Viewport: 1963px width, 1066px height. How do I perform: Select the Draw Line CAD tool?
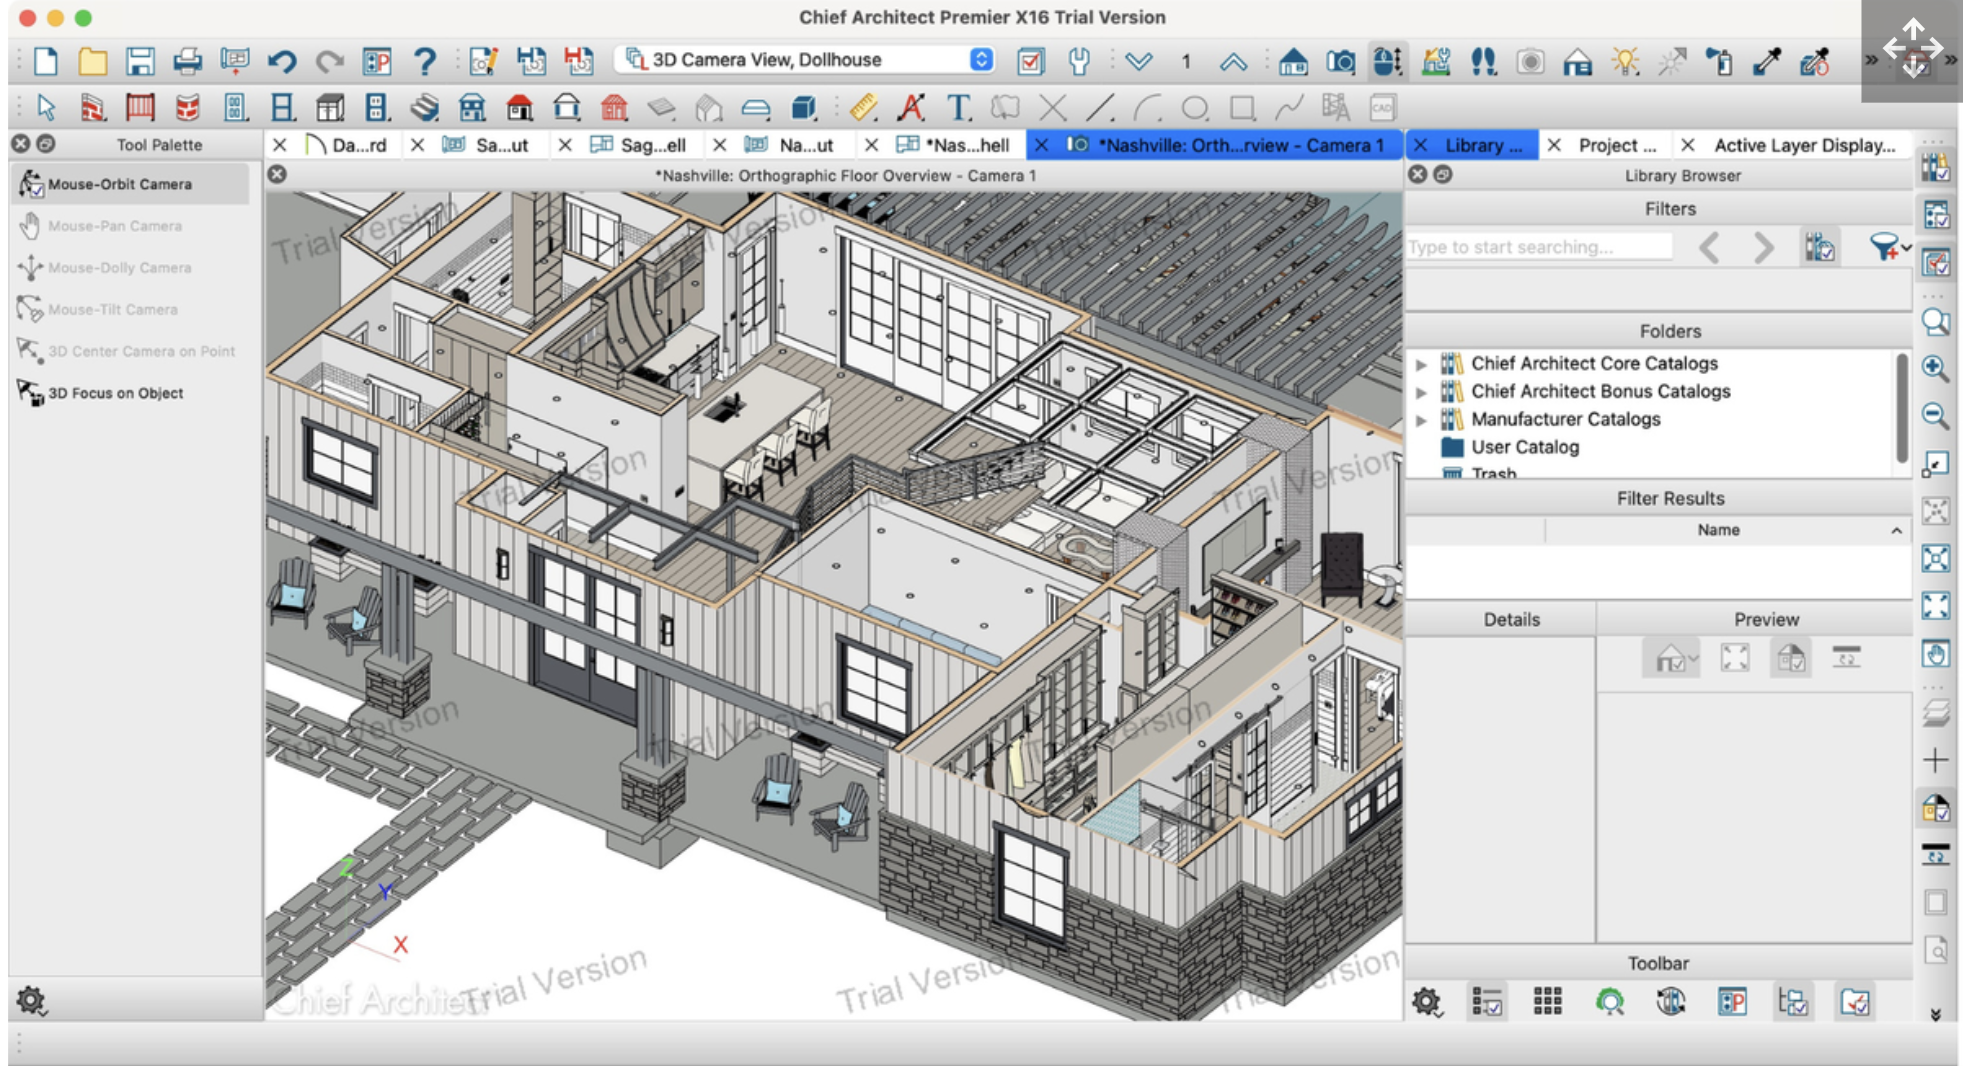[x=1100, y=107]
